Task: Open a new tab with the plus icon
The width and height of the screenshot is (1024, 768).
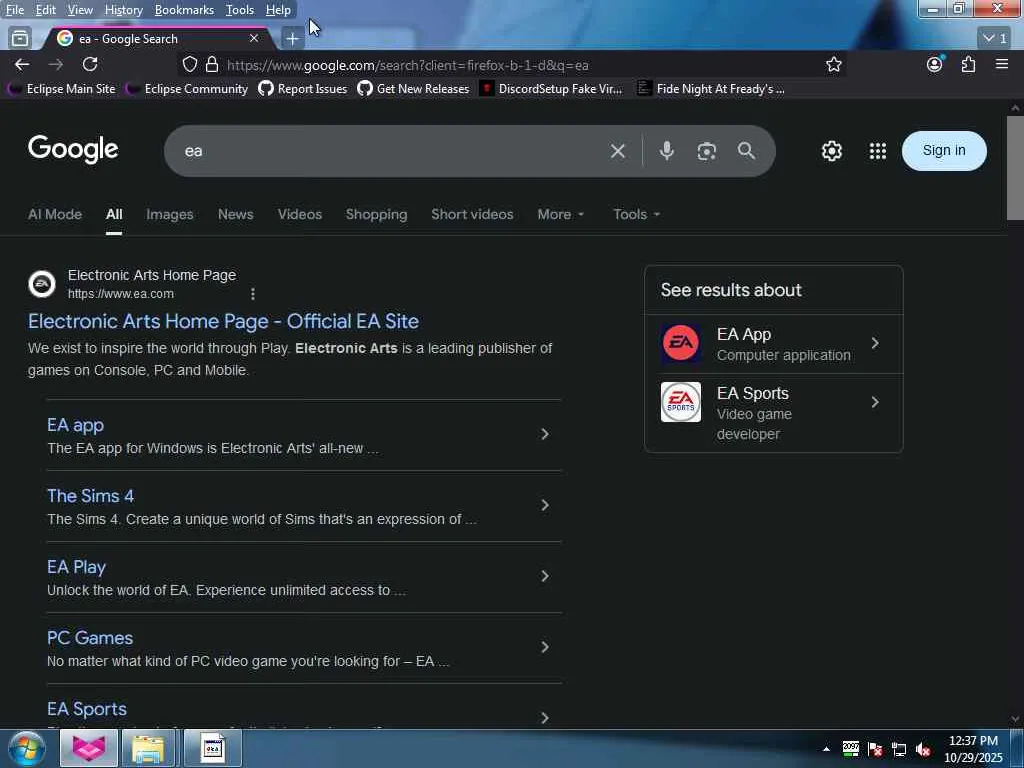Action: [293, 39]
